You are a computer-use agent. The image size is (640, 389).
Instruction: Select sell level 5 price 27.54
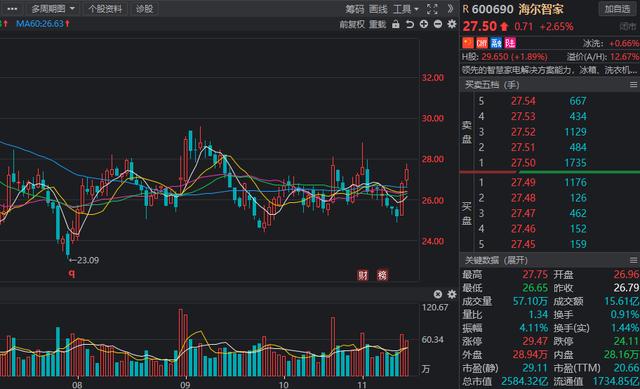click(x=523, y=101)
